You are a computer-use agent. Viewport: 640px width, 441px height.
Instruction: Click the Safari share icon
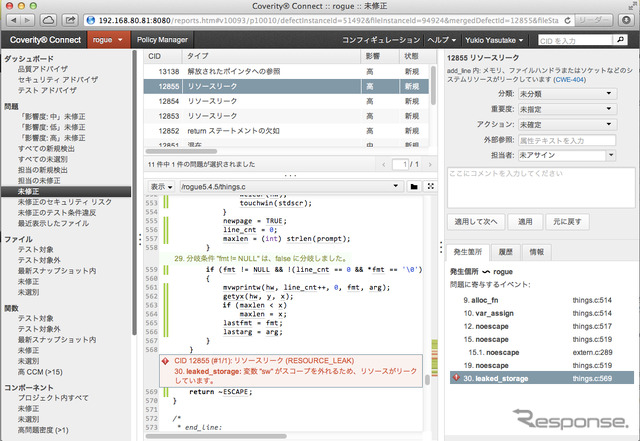70,20
